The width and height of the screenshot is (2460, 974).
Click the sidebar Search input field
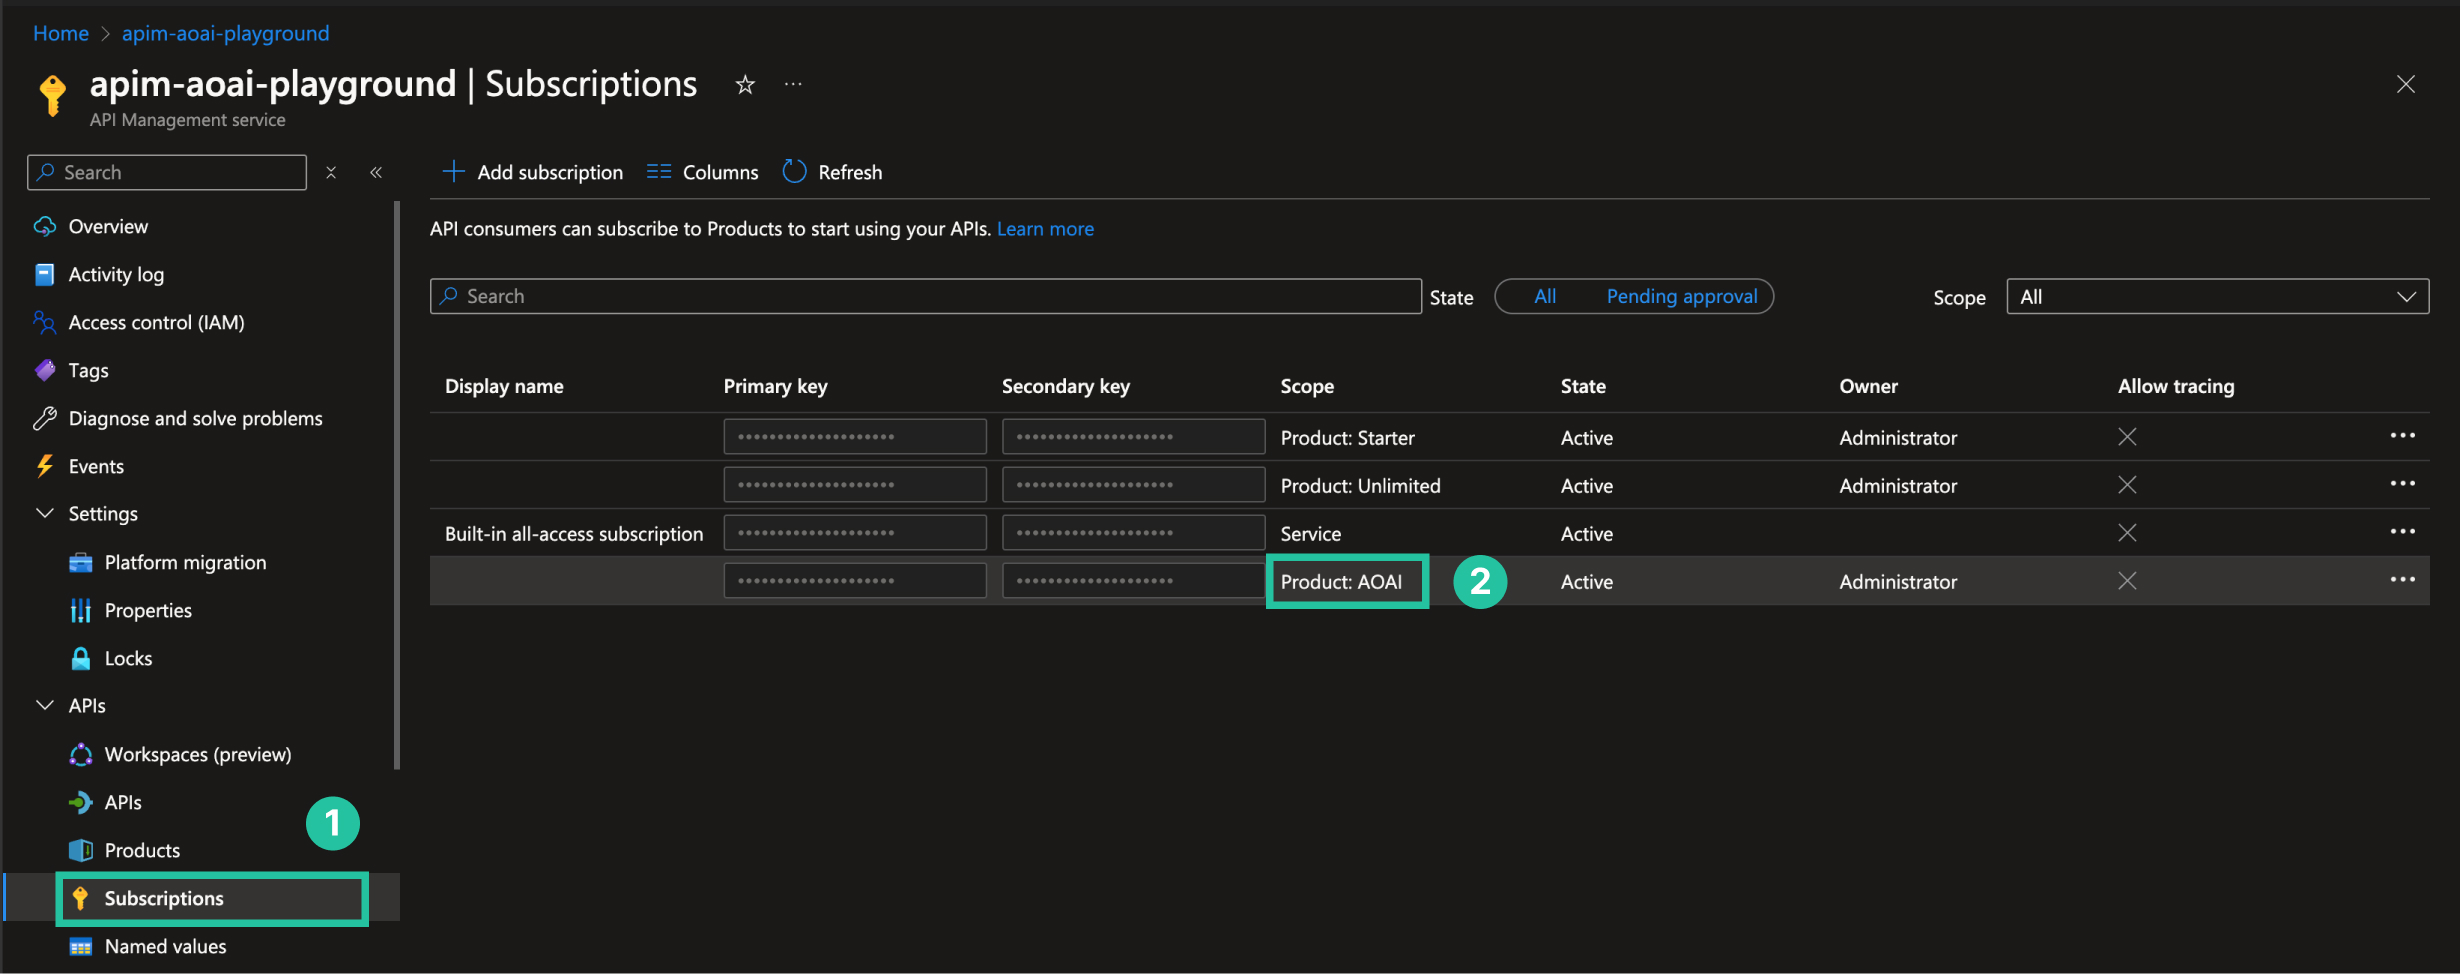coord(167,172)
